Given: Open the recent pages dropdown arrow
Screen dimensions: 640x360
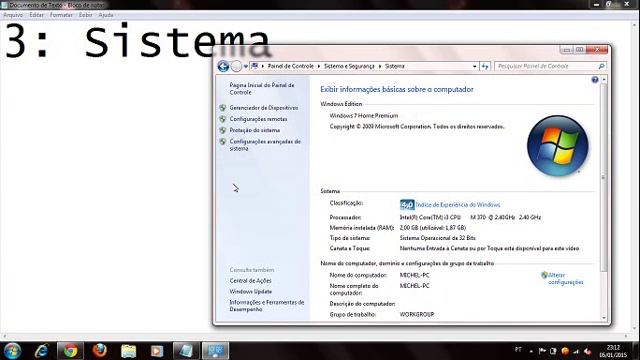Looking at the screenshot, I should (246, 67).
